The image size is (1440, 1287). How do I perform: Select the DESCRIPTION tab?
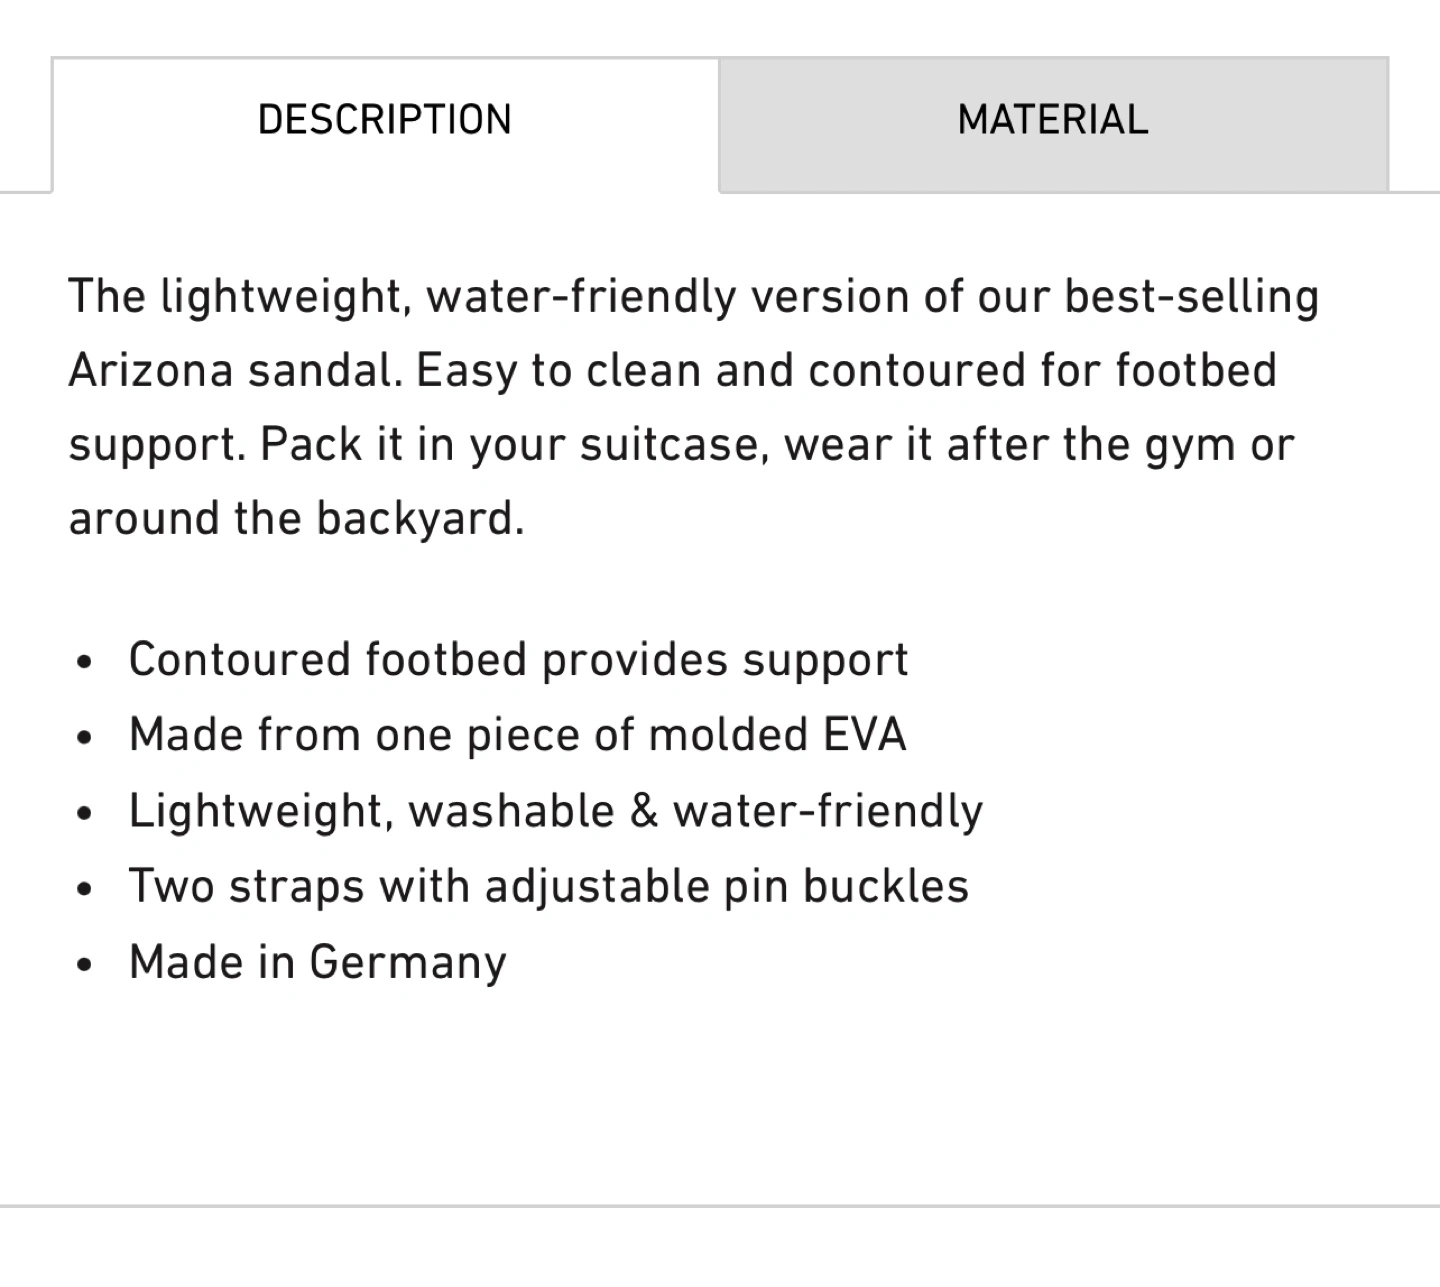(x=385, y=124)
